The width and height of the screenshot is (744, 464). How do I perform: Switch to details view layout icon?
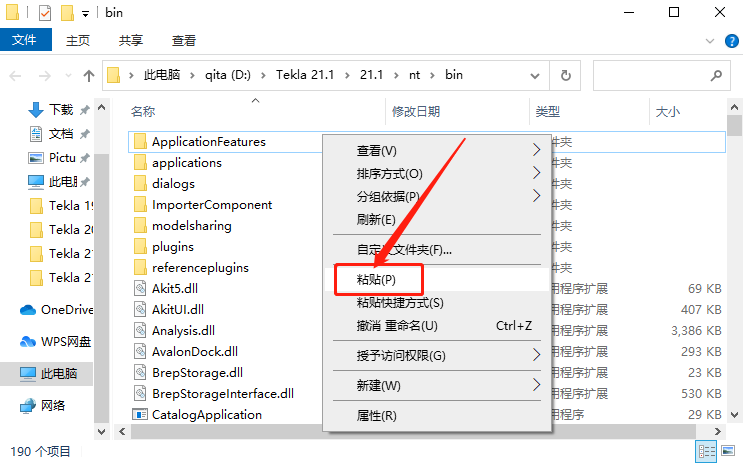click(x=706, y=451)
